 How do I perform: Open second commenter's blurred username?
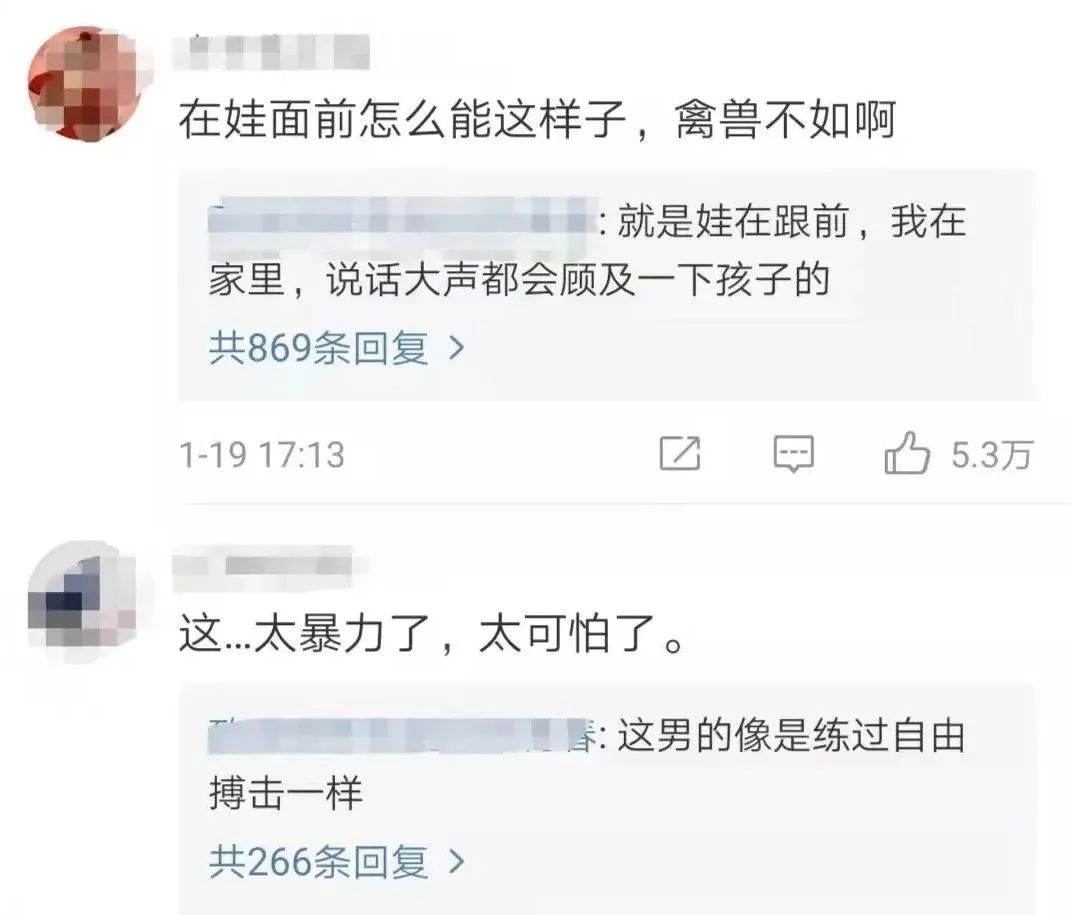(263, 566)
